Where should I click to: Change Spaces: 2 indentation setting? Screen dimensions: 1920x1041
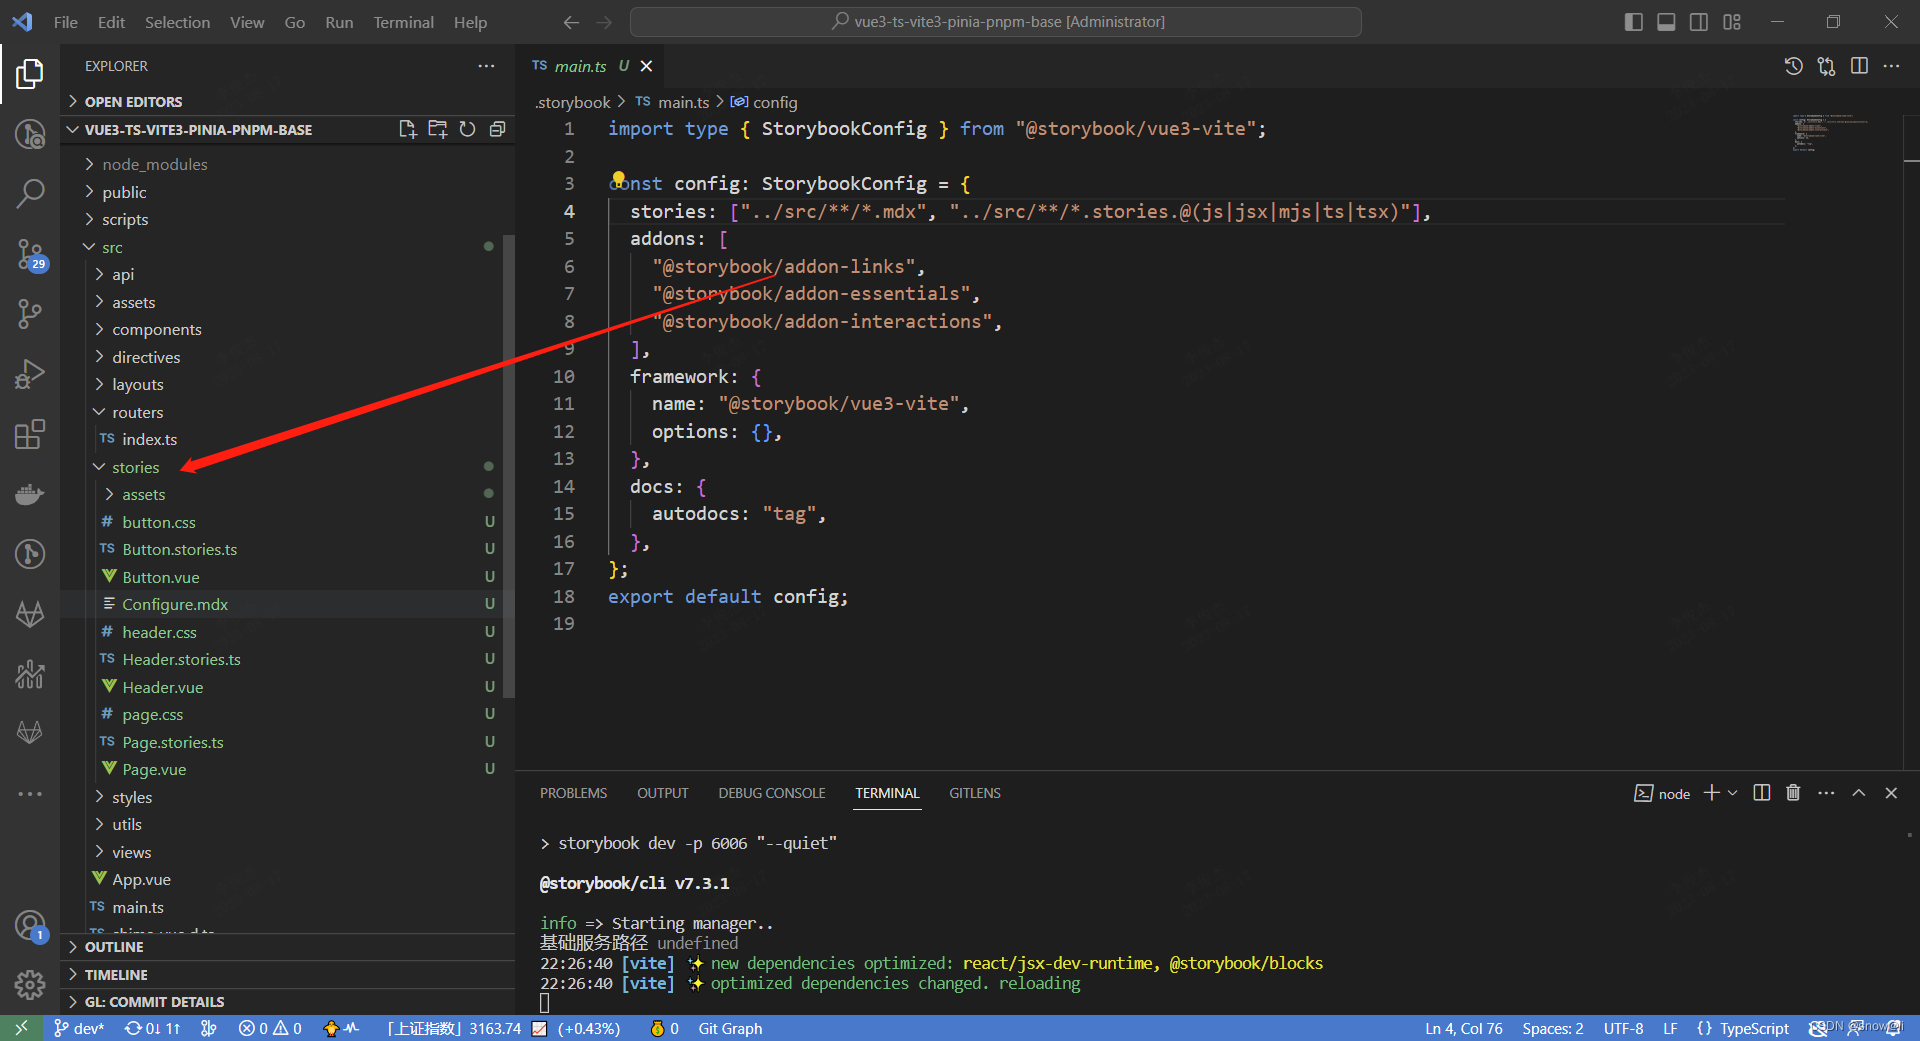(x=1552, y=1028)
